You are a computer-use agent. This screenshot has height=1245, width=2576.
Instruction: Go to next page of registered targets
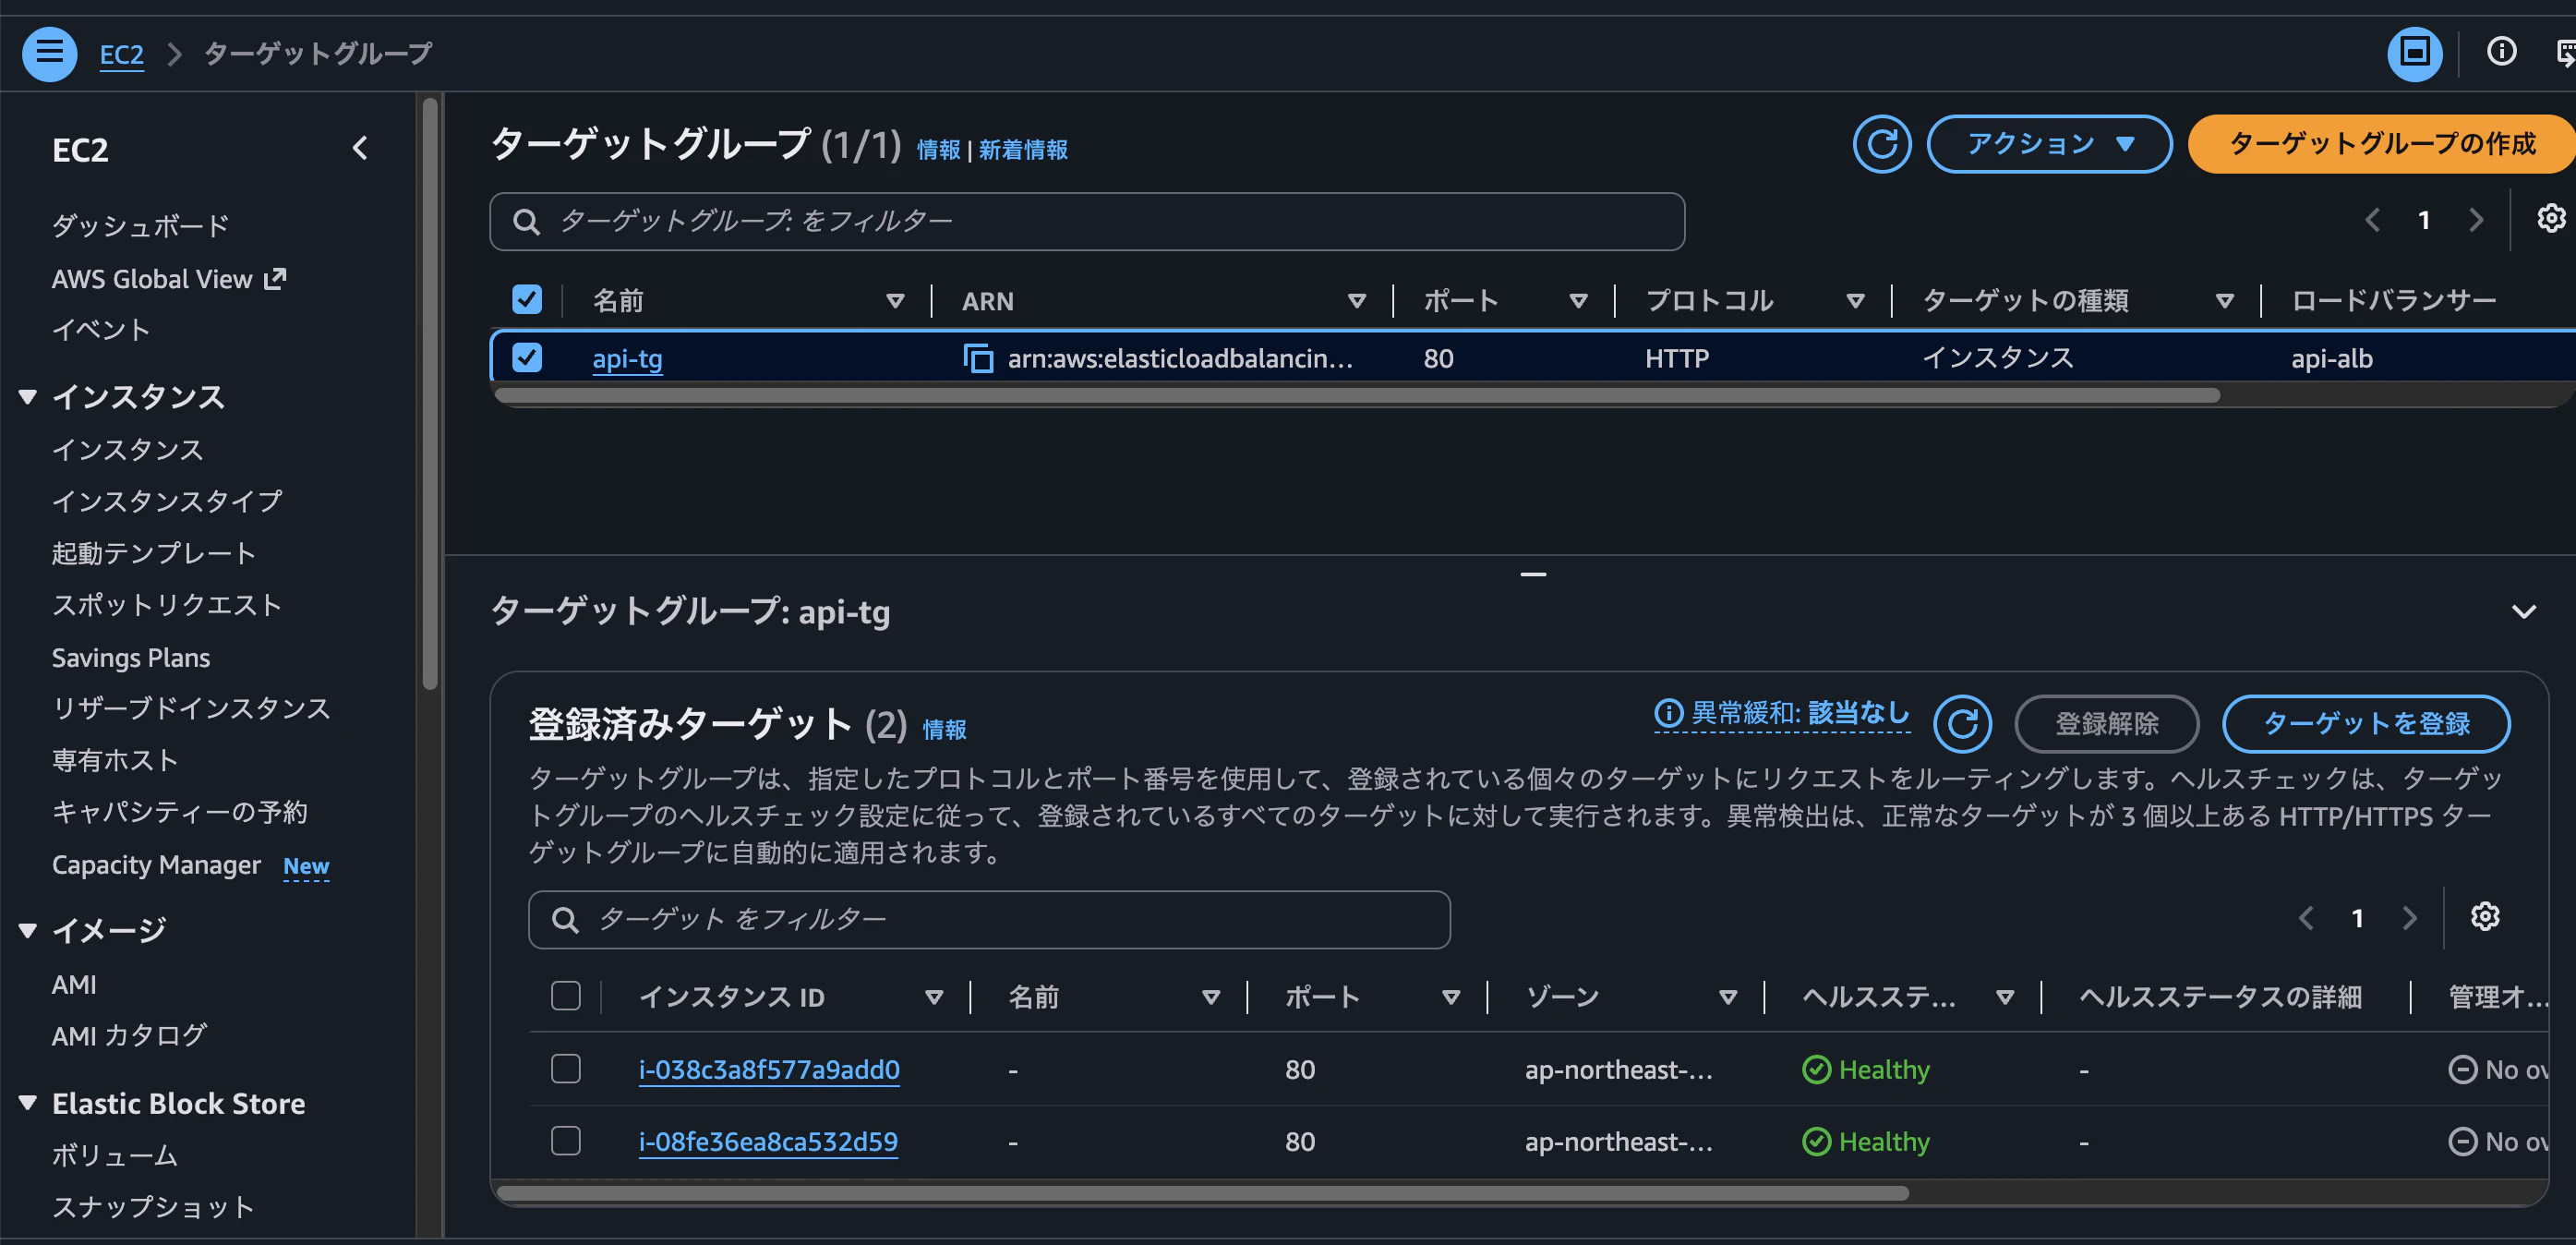2409,917
